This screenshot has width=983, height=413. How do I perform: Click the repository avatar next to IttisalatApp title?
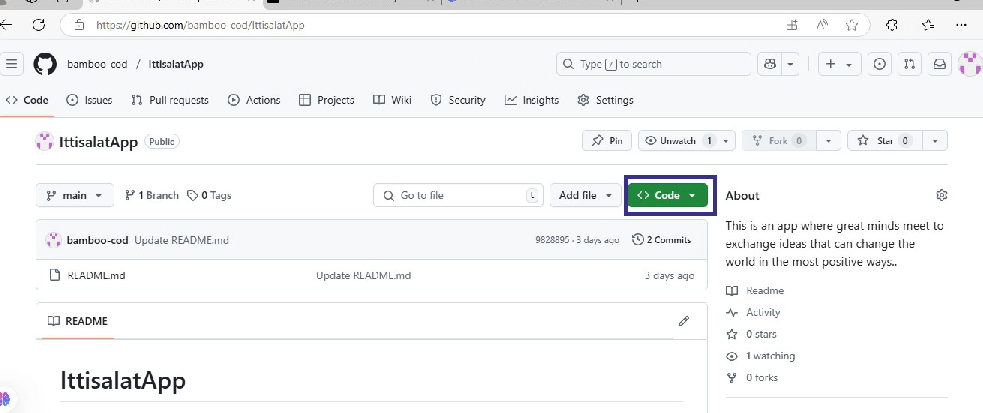point(45,142)
